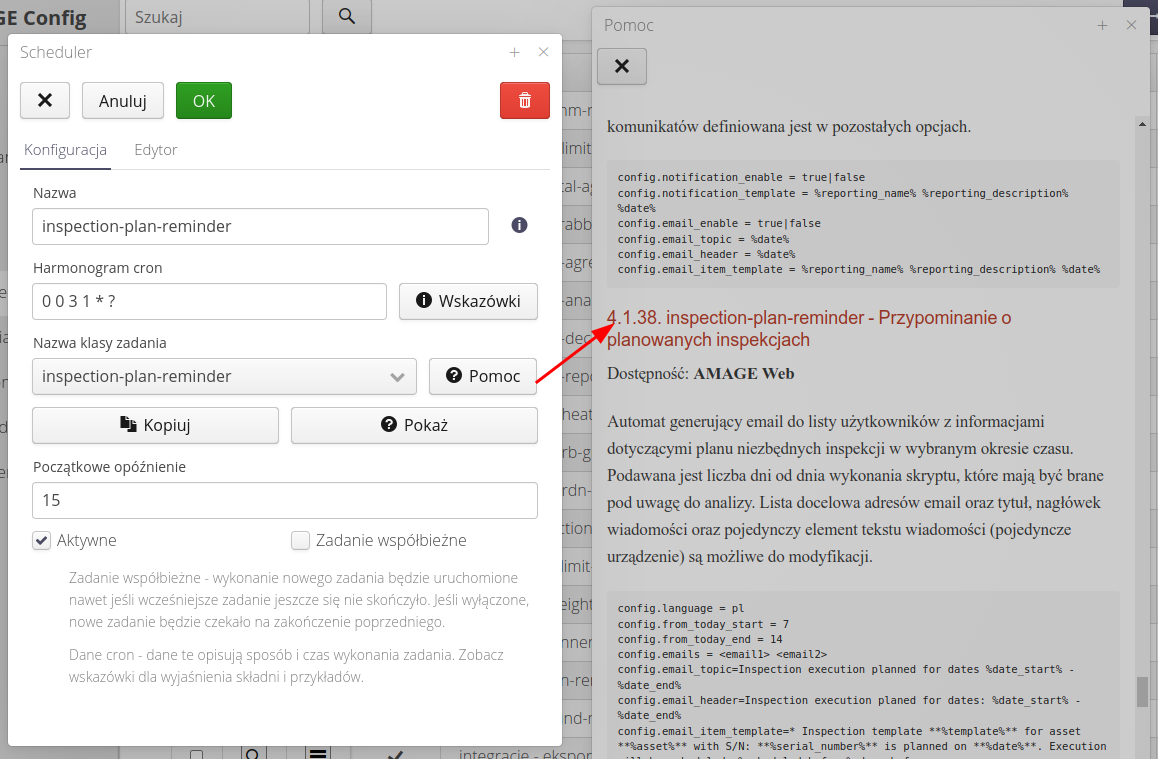
Task: Click the X button in Scheduler toolbar
Action: [x=45, y=101]
